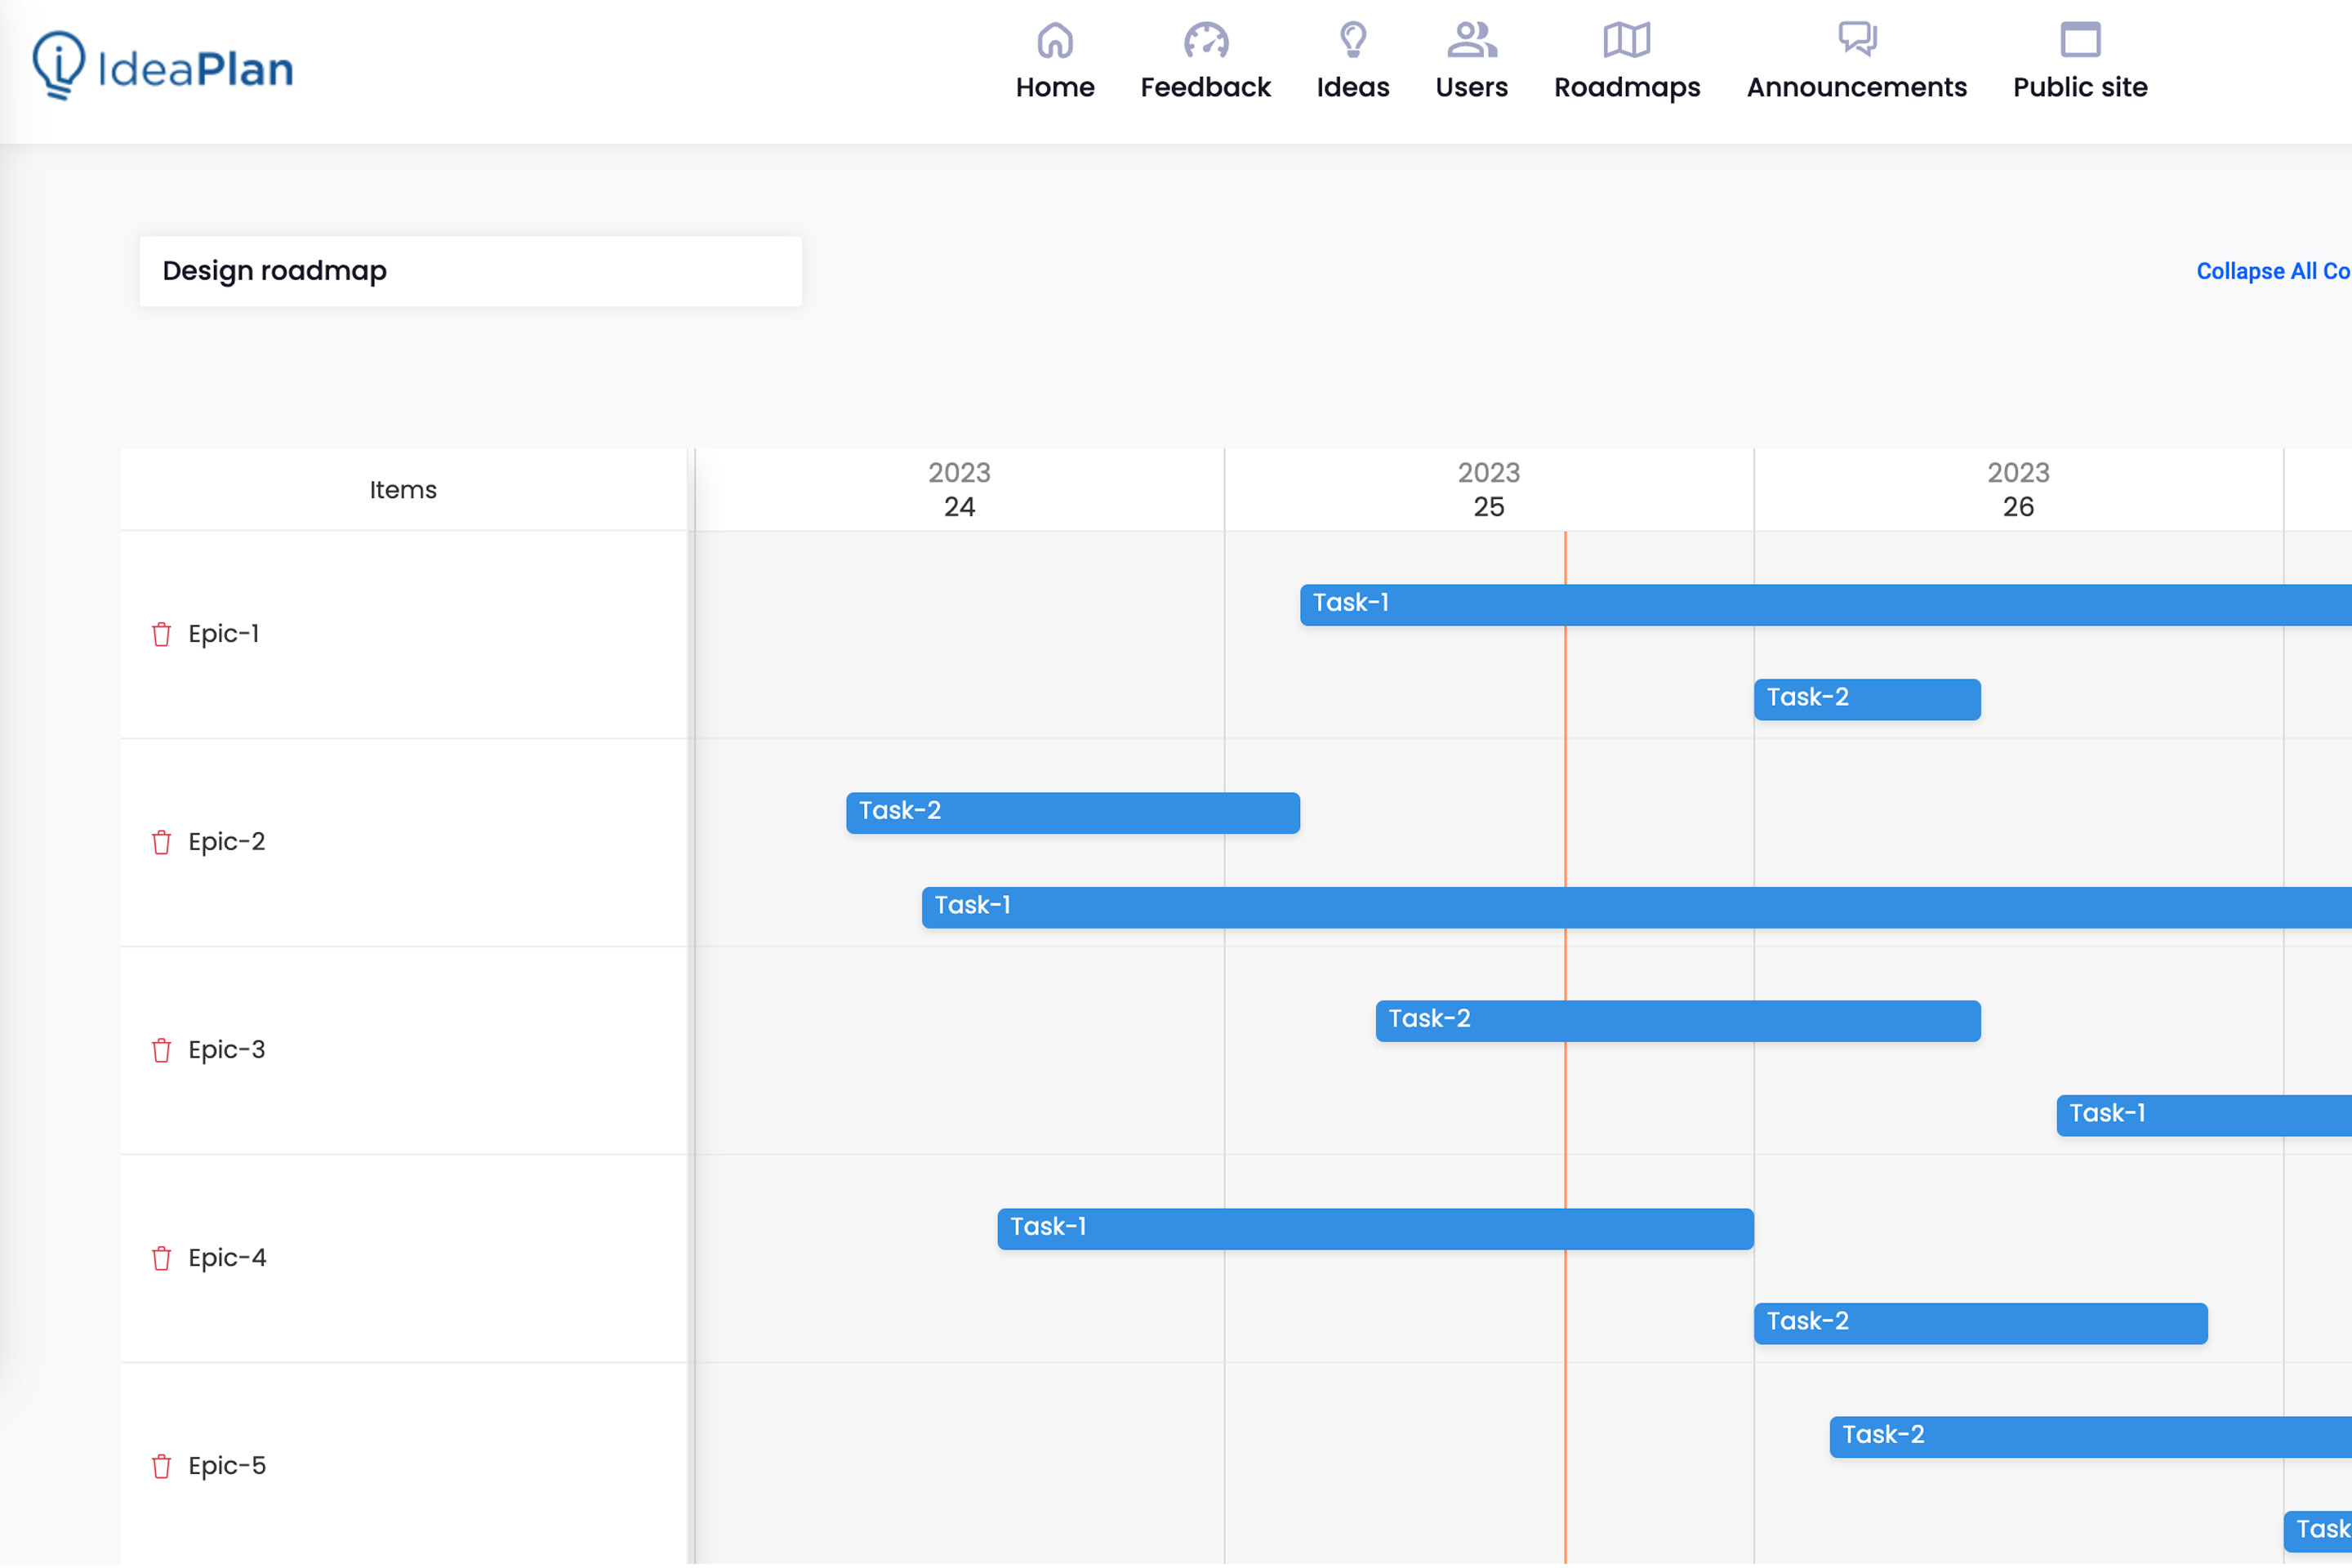Select the Epic-2 row label
Screen dimensions: 2352x1568
click(227, 842)
